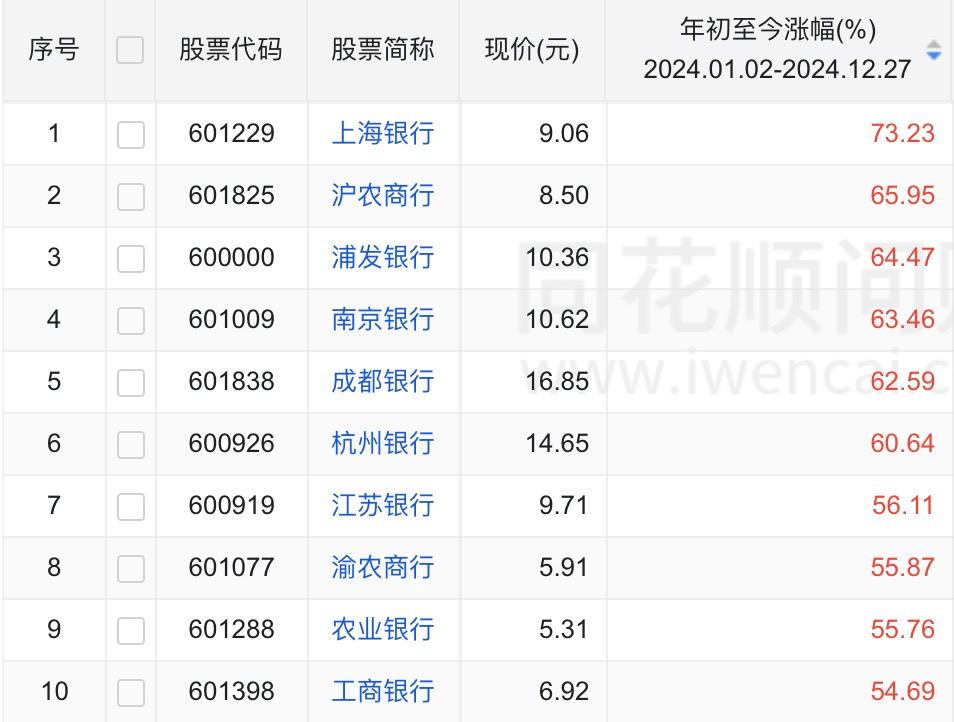Image resolution: width=954 pixels, height=722 pixels.
Task: Select stock code 600926
Action: point(231,443)
